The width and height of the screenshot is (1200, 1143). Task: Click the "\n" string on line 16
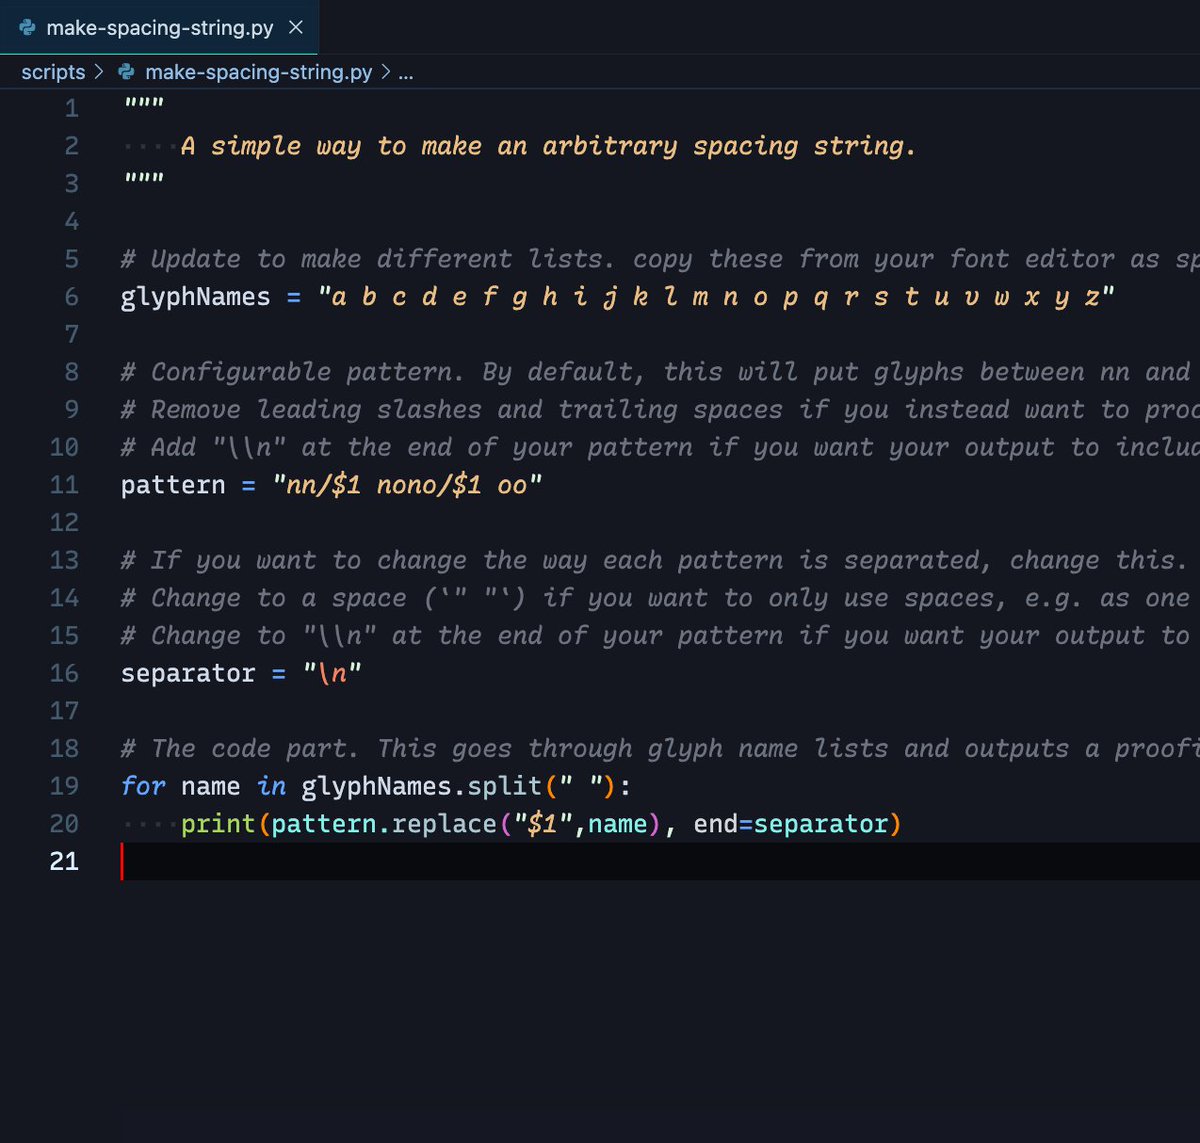coord(332,673)
